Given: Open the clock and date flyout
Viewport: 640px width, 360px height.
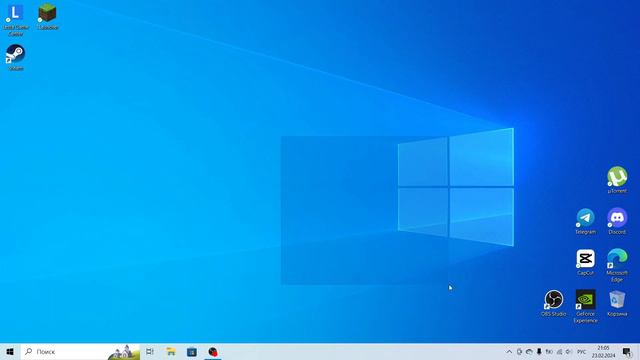Looking at the screenshot, I should coord(603,351).
